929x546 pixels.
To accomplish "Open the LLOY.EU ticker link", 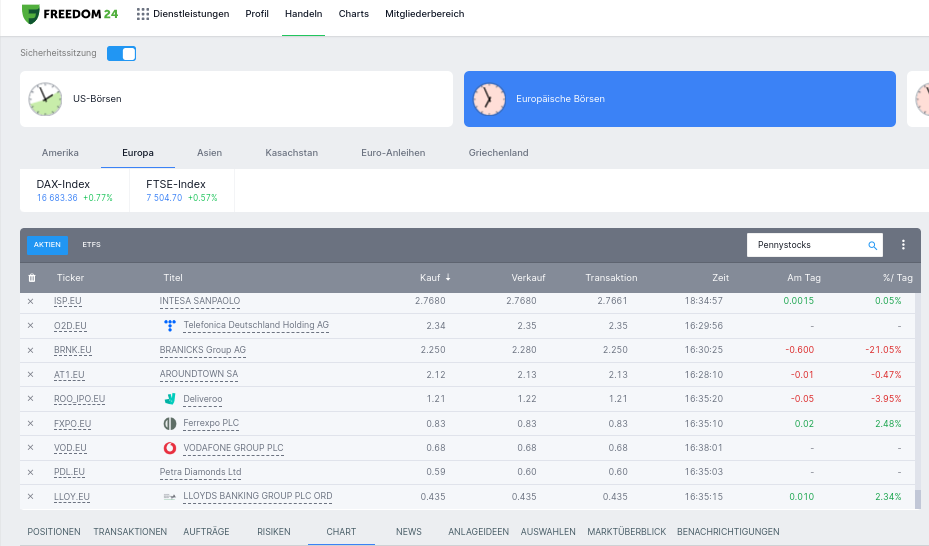I will (x=72, y=497).
